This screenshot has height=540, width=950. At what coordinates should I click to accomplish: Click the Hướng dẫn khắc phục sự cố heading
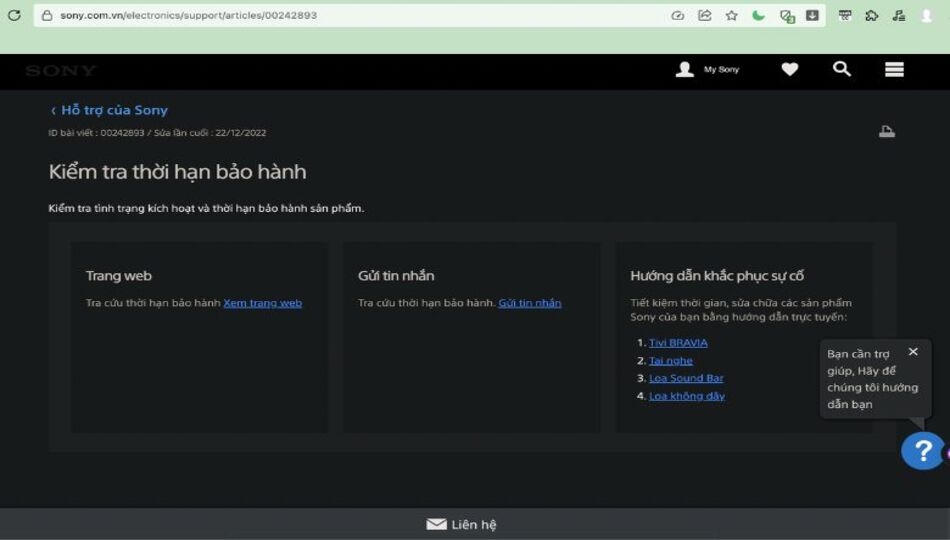pyautogui.click(x=717, y=276)
